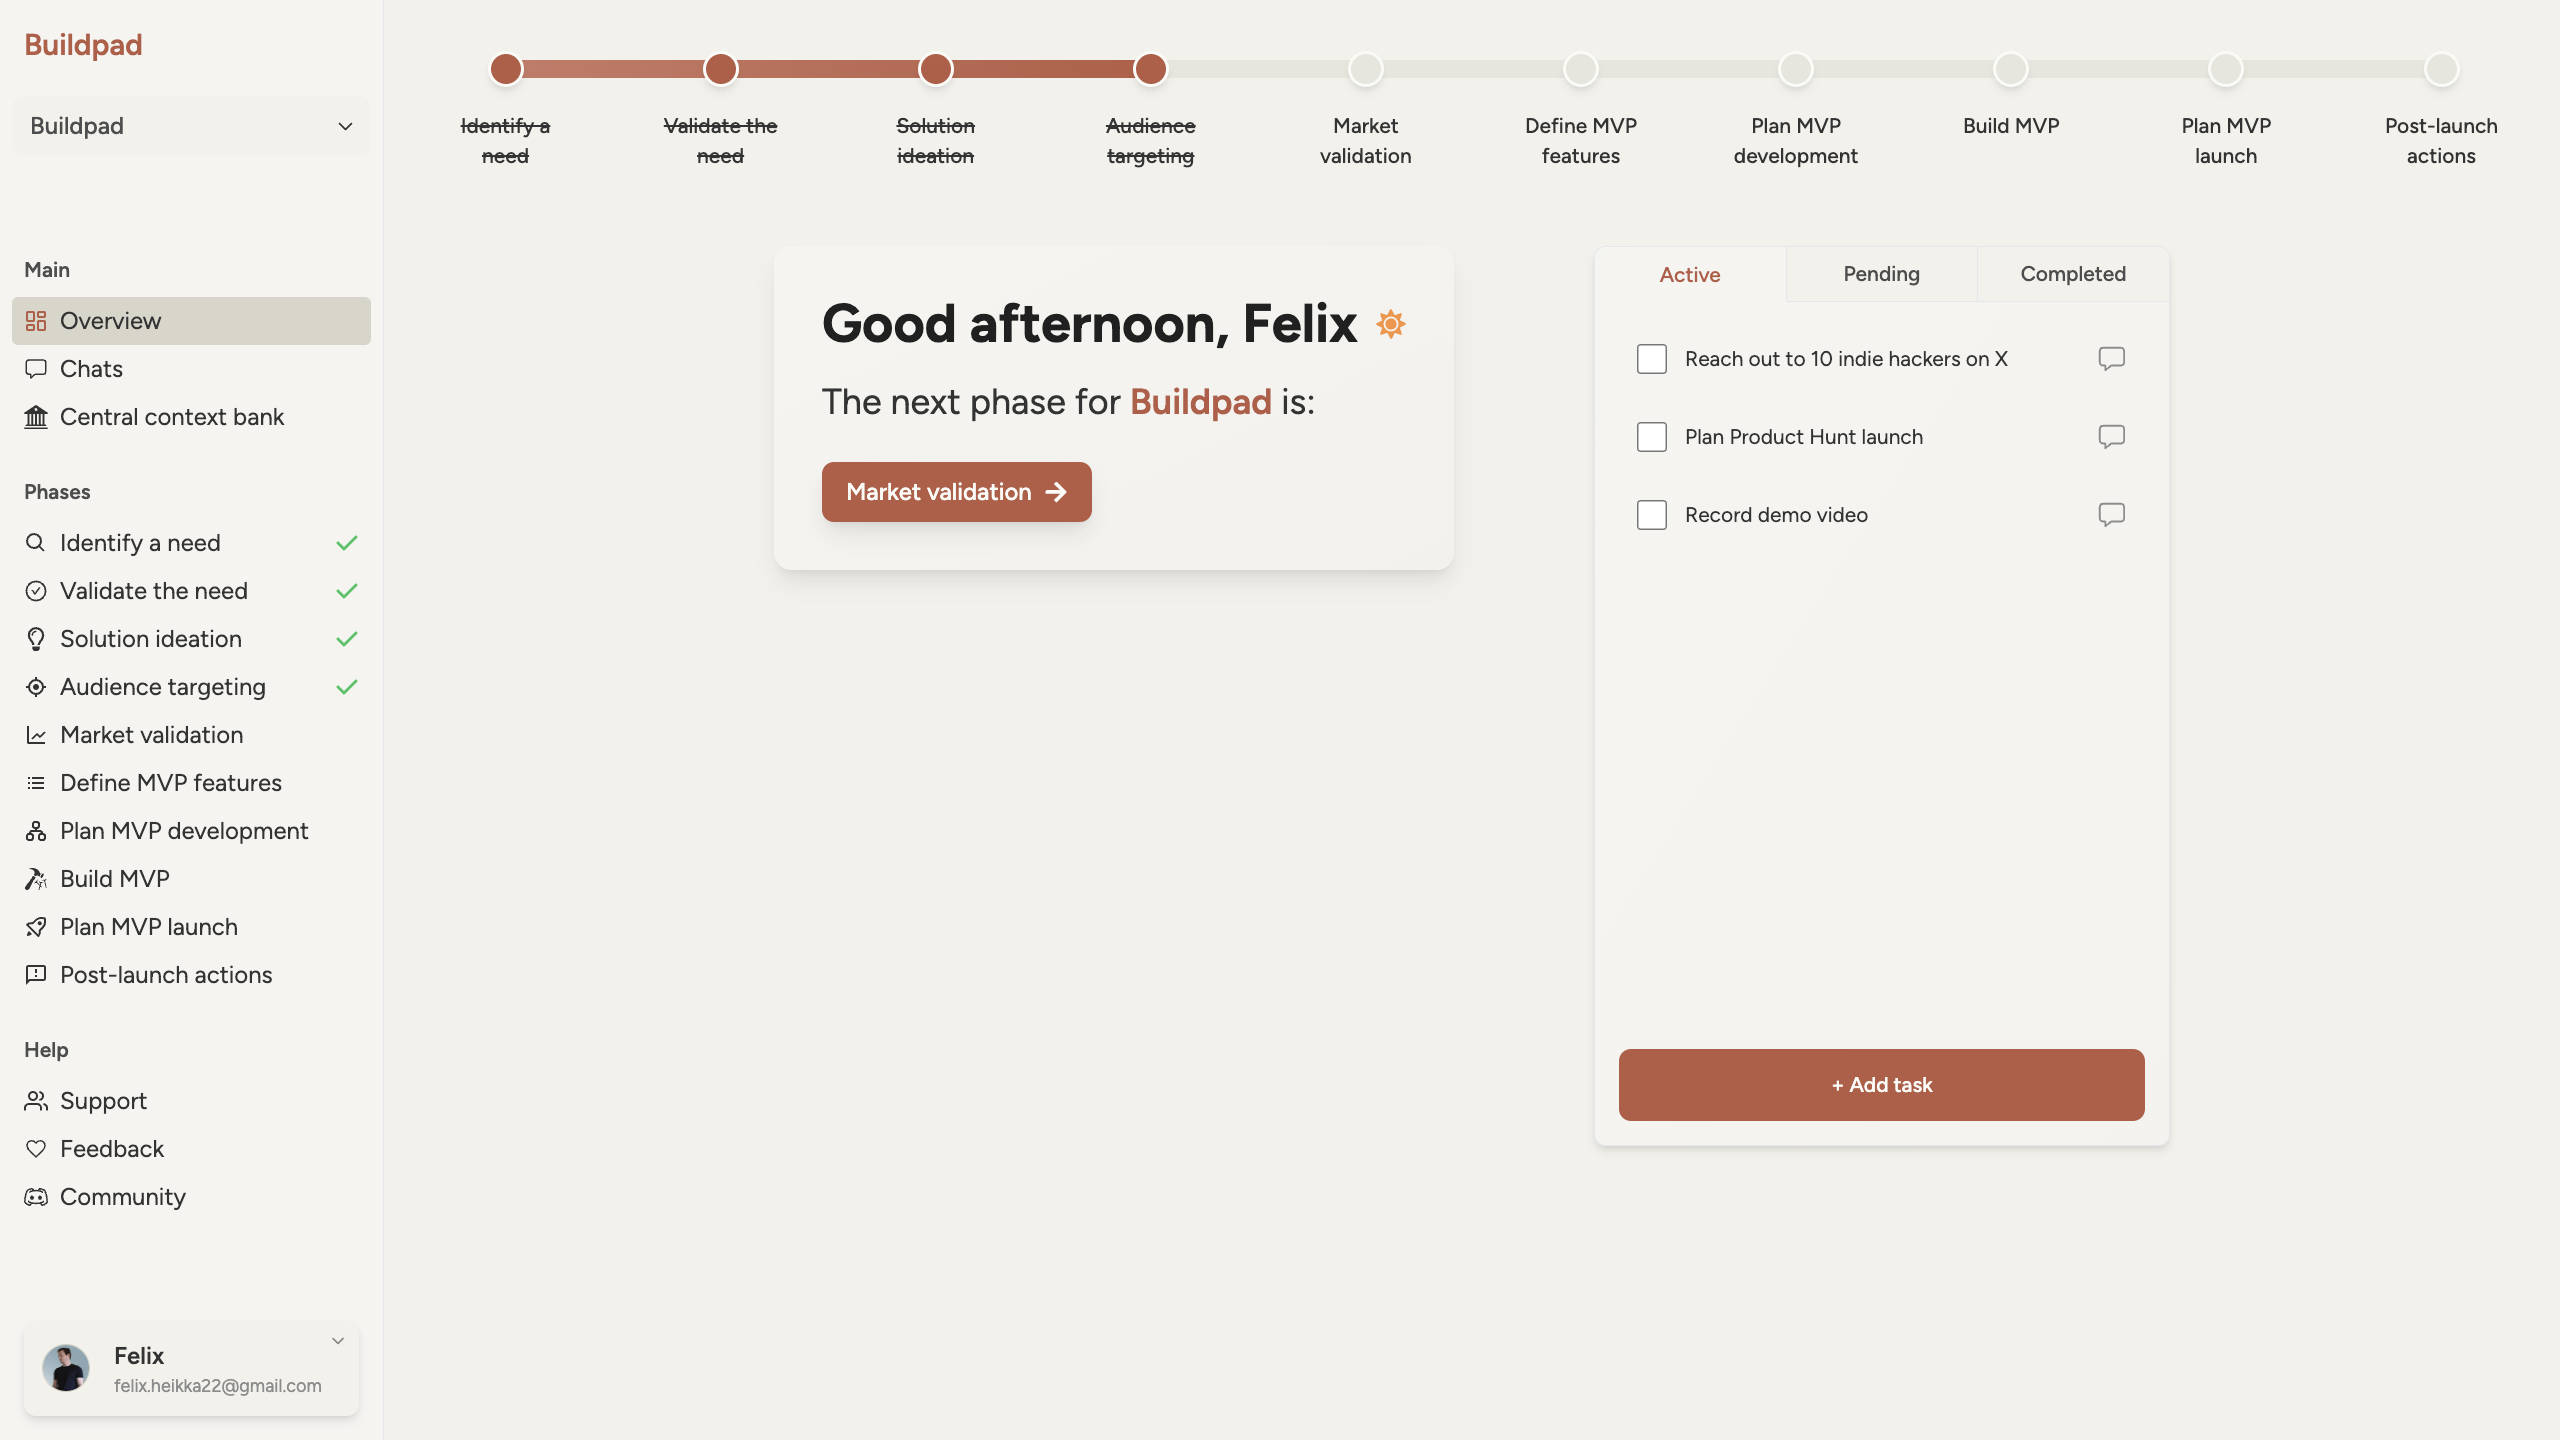The width and height of the screenshot is (2560, 1440).
Task: Open the Completed tasks tab
Action: (x=2073, y=274)
